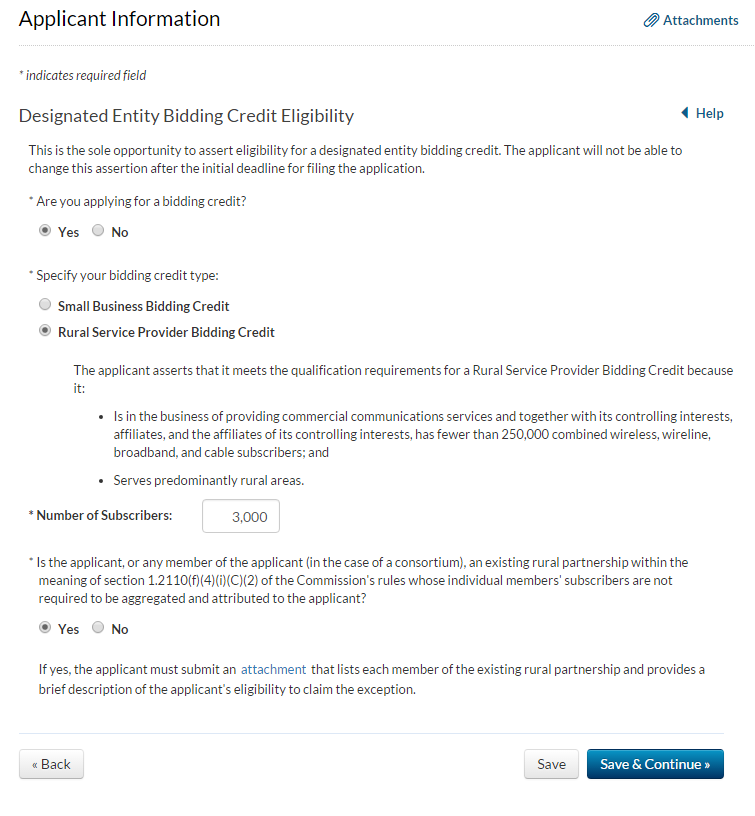Image resolution: width=755 pixels, height=816 pixels.
Task: Go back with the « Back button
Action: coord(51,764)
